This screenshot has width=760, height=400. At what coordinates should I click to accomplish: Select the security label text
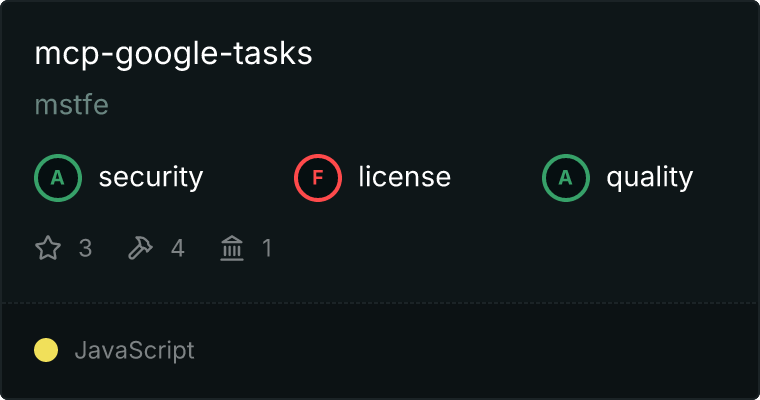150,178
